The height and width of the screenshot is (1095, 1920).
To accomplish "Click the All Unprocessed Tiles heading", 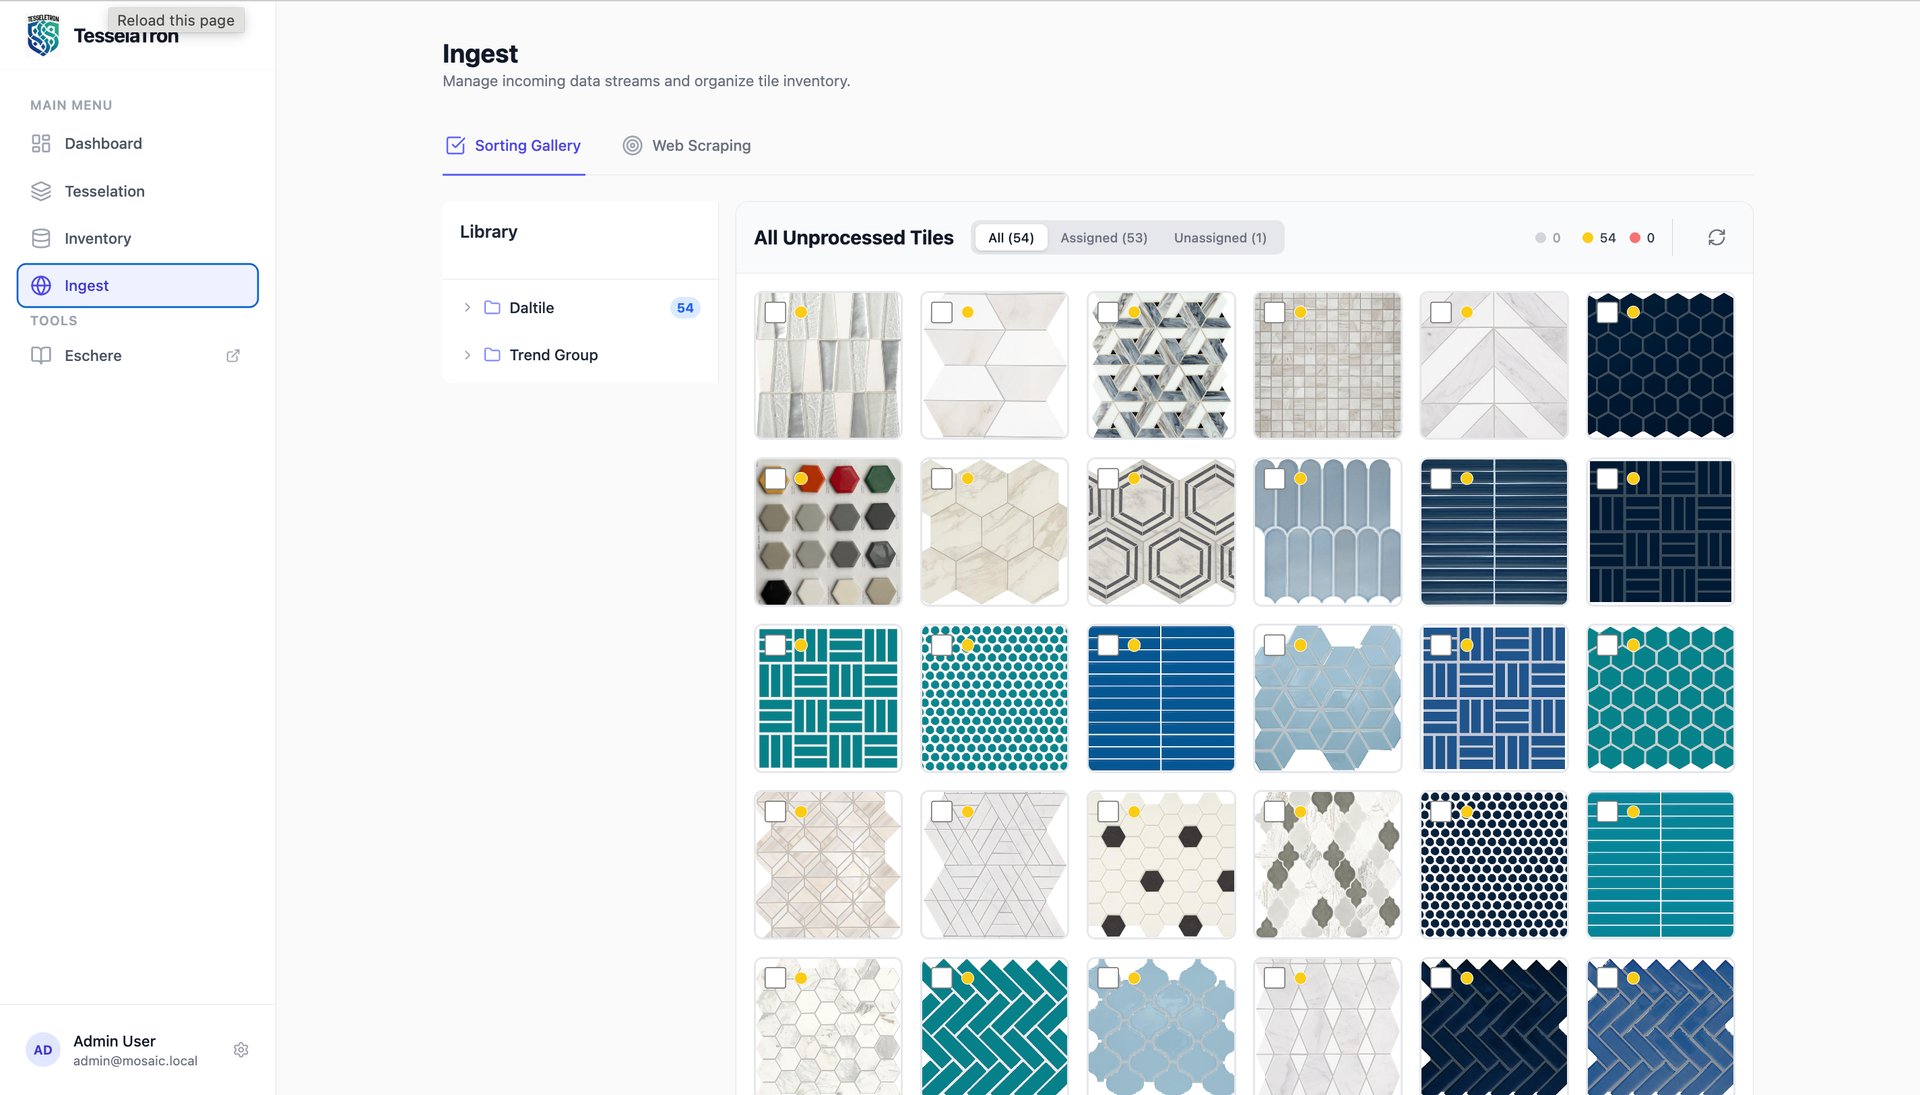I will (x=853, y=238).
